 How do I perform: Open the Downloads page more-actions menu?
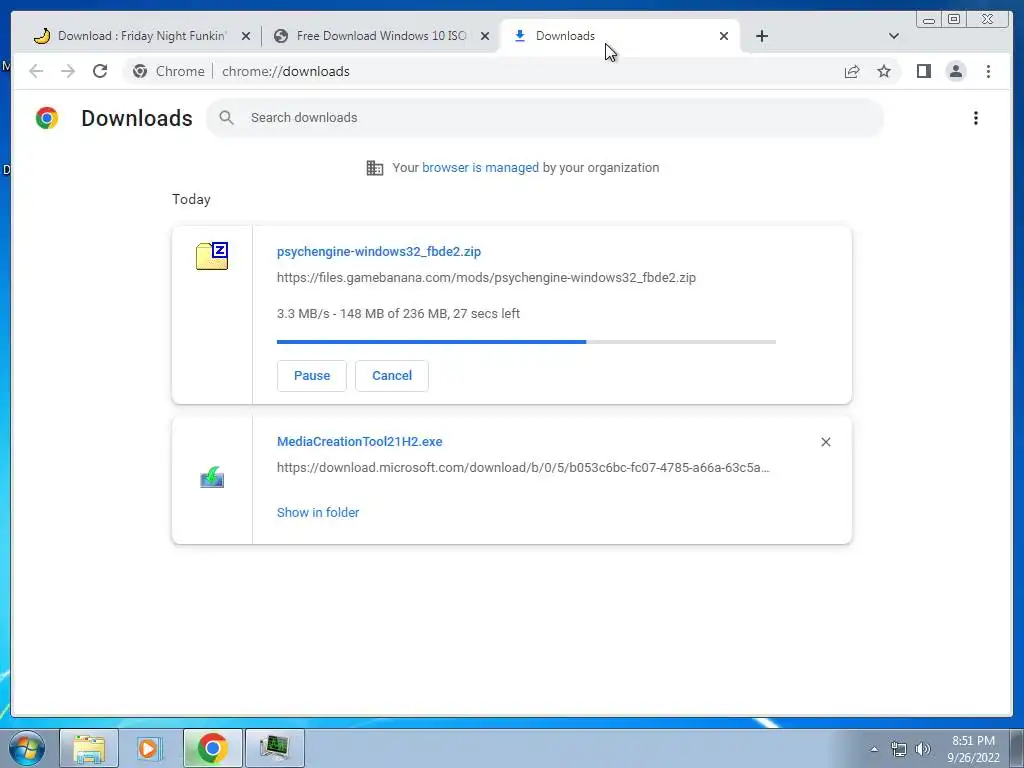point(976,118)
